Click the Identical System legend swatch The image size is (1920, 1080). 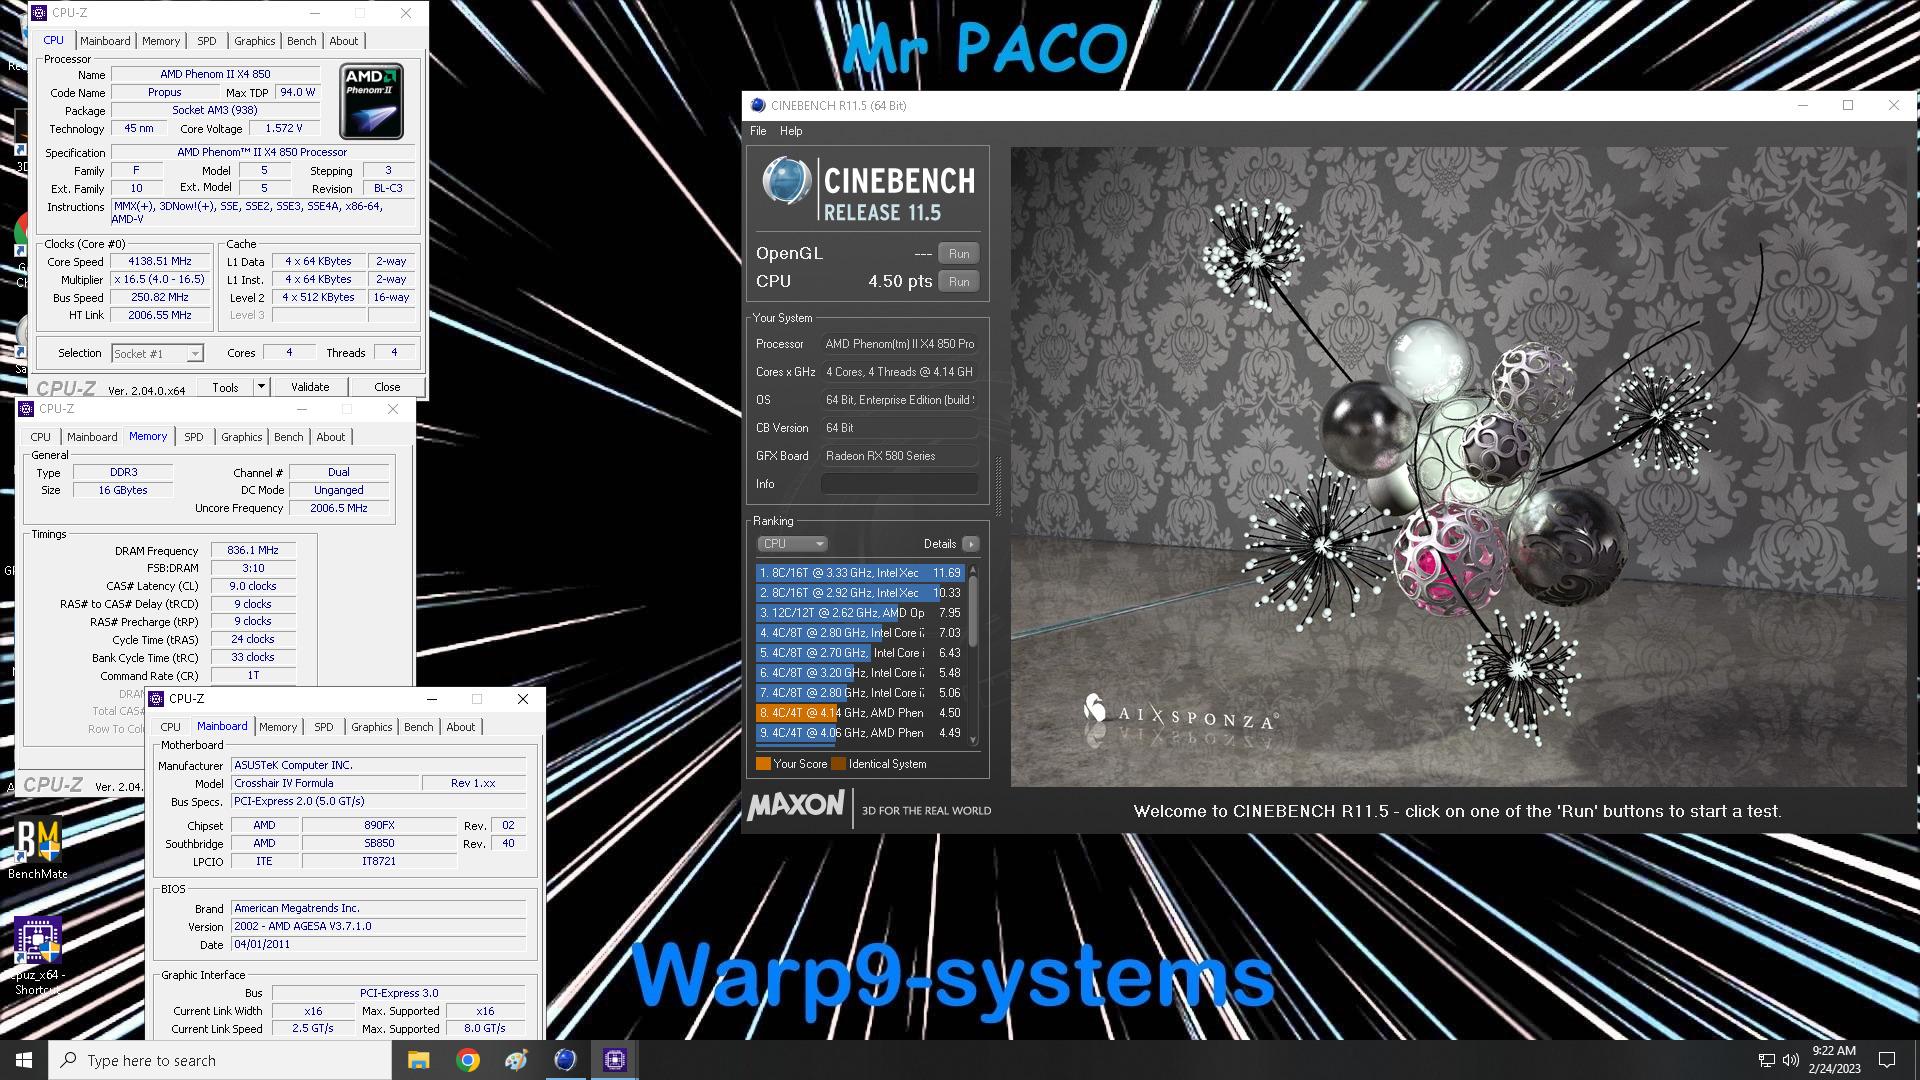point(838,764)
